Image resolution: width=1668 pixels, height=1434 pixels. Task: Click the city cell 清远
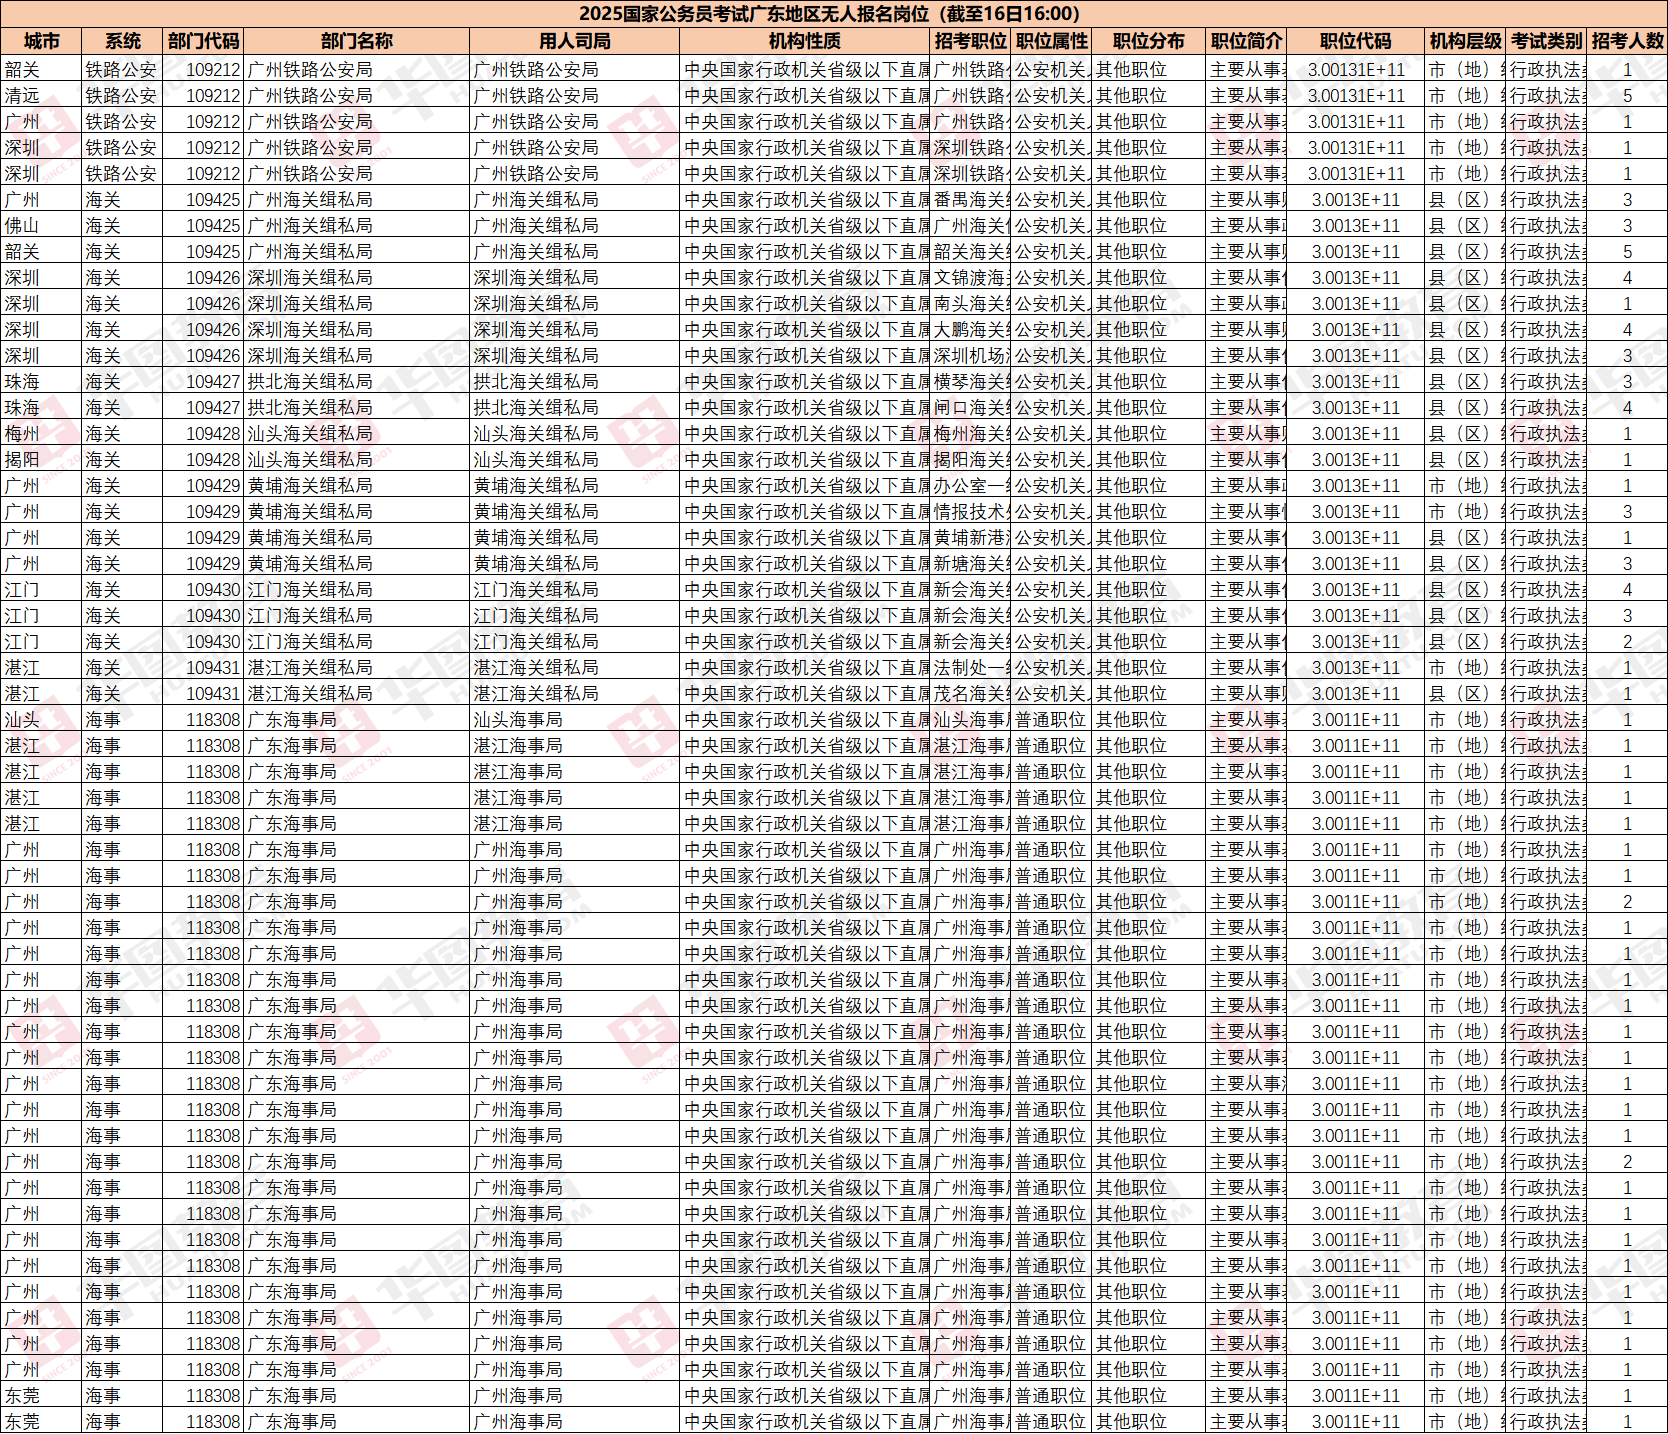click(x=41, y=96)
